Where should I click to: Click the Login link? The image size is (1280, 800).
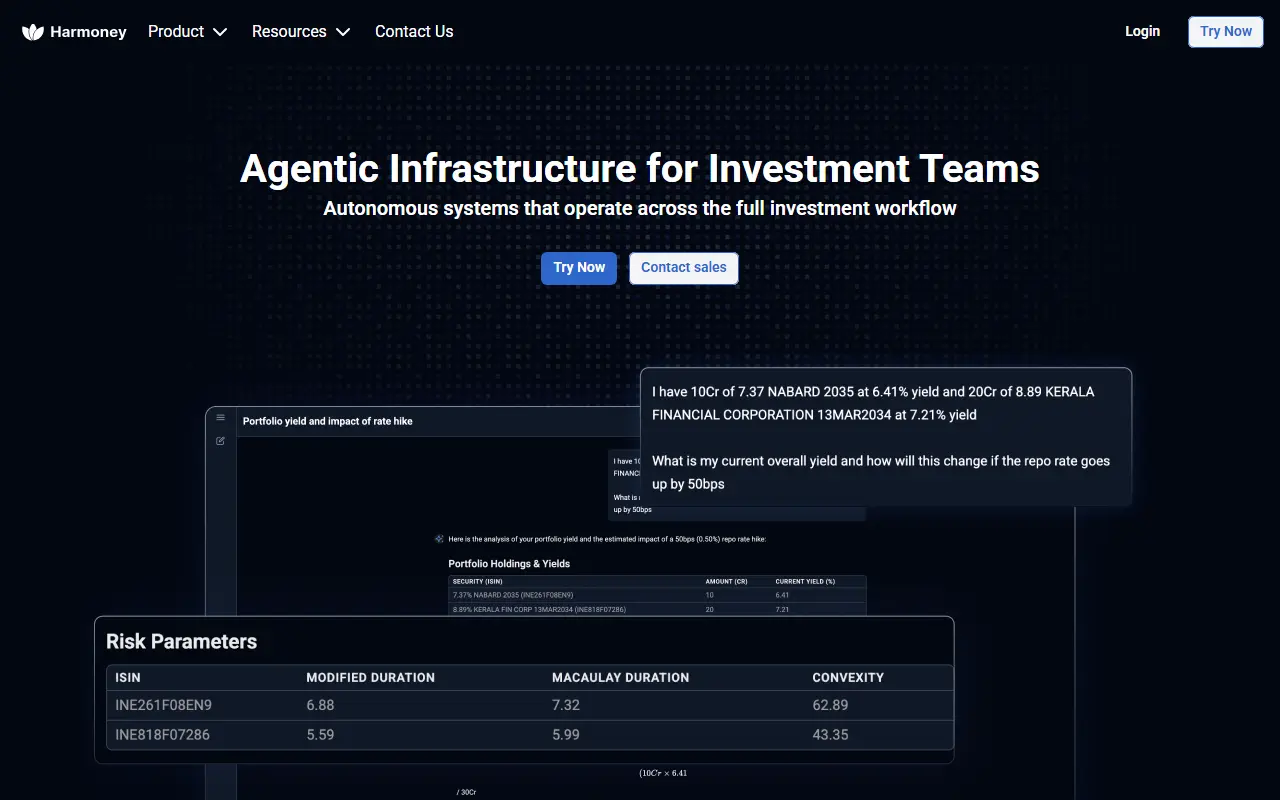point(1142,31)
